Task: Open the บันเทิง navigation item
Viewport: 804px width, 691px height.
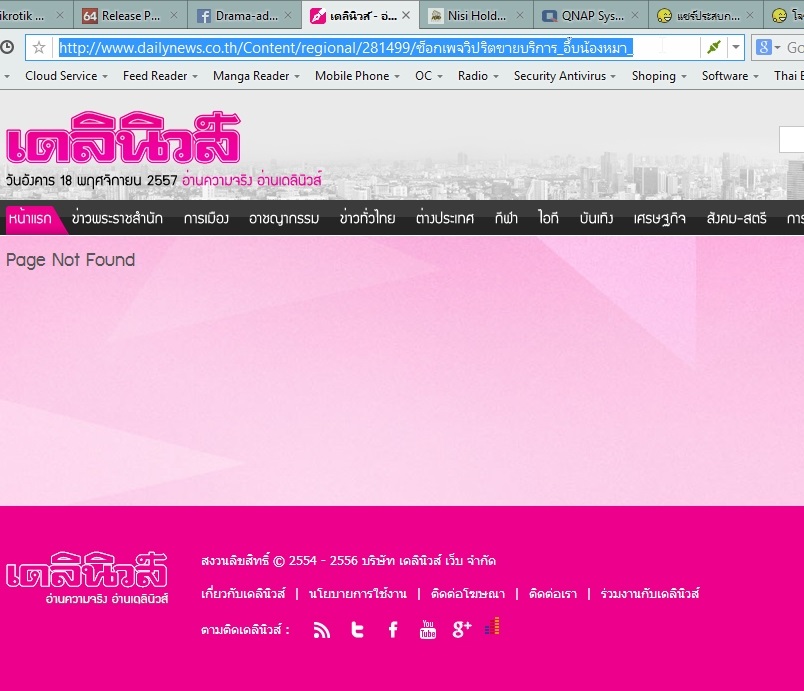Action: coord(596,218)
